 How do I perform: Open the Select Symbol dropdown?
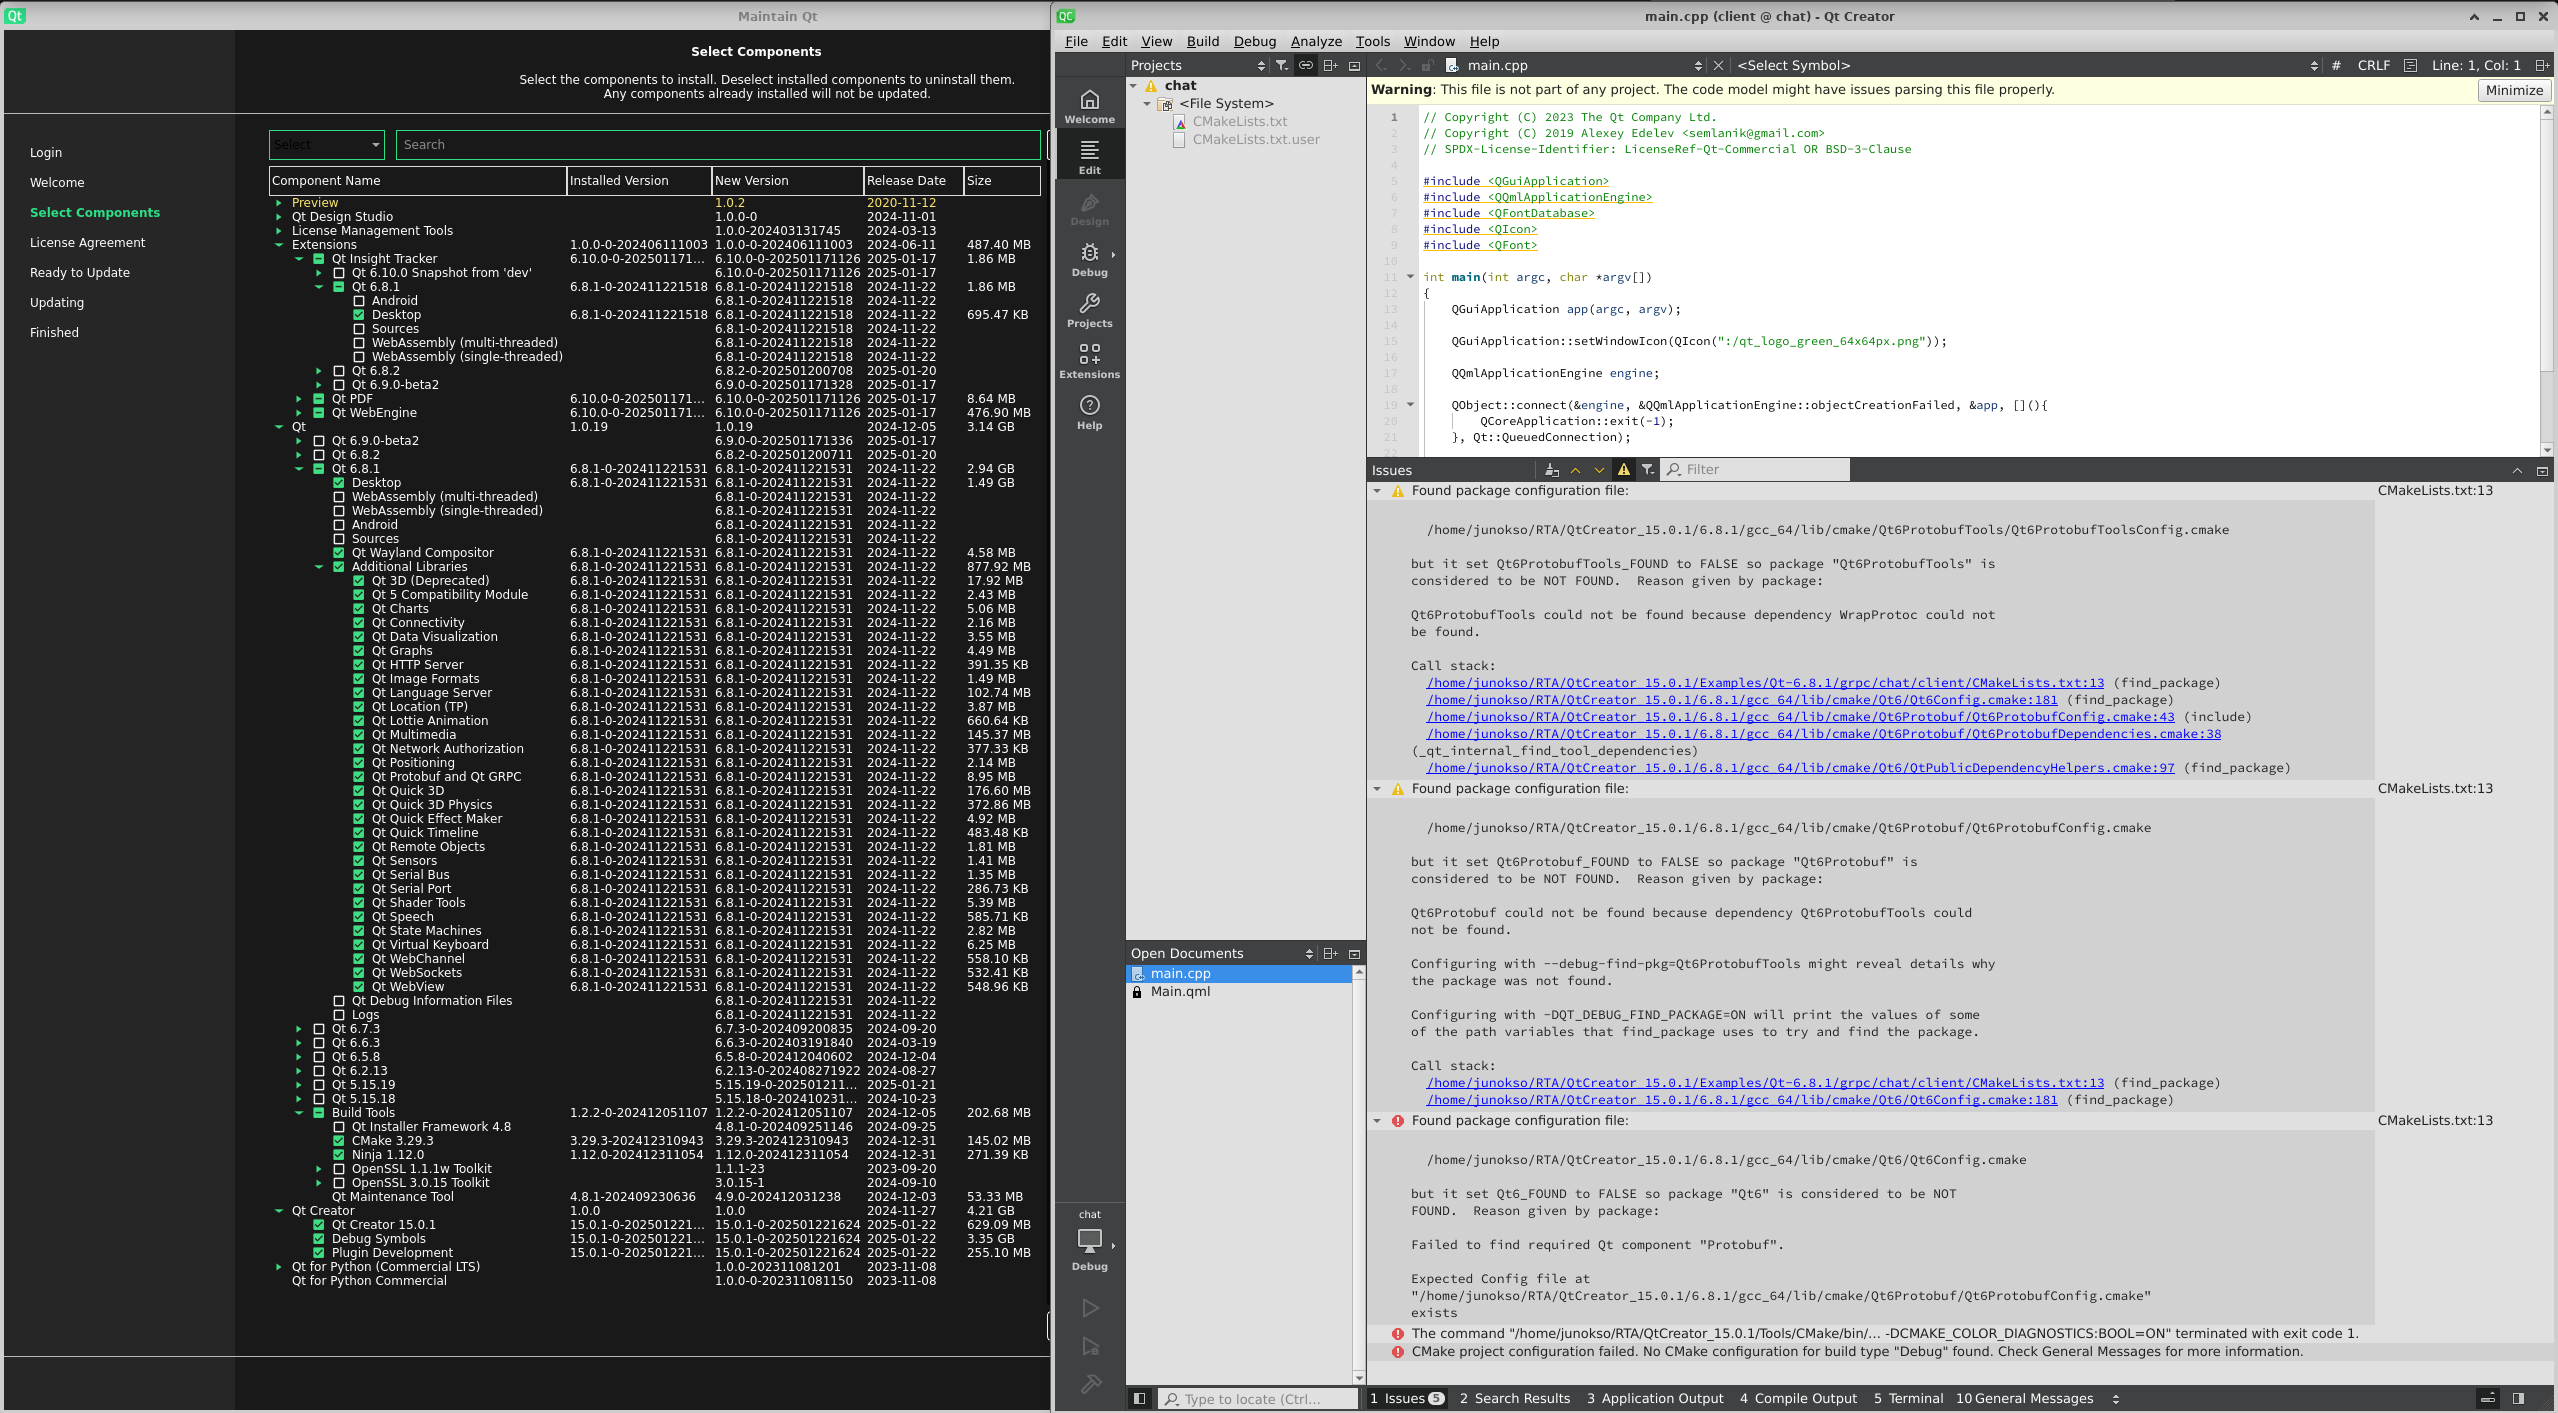(x=2027, y=65)
